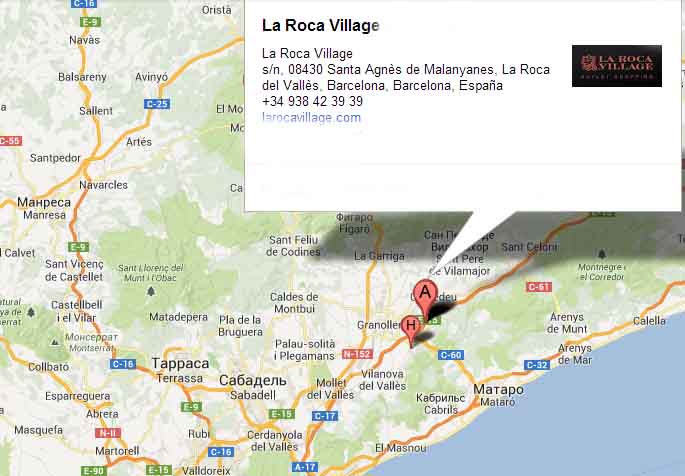
Task: Click the La Roca Village logo thumbnail
Action: [x=616, y=66]
